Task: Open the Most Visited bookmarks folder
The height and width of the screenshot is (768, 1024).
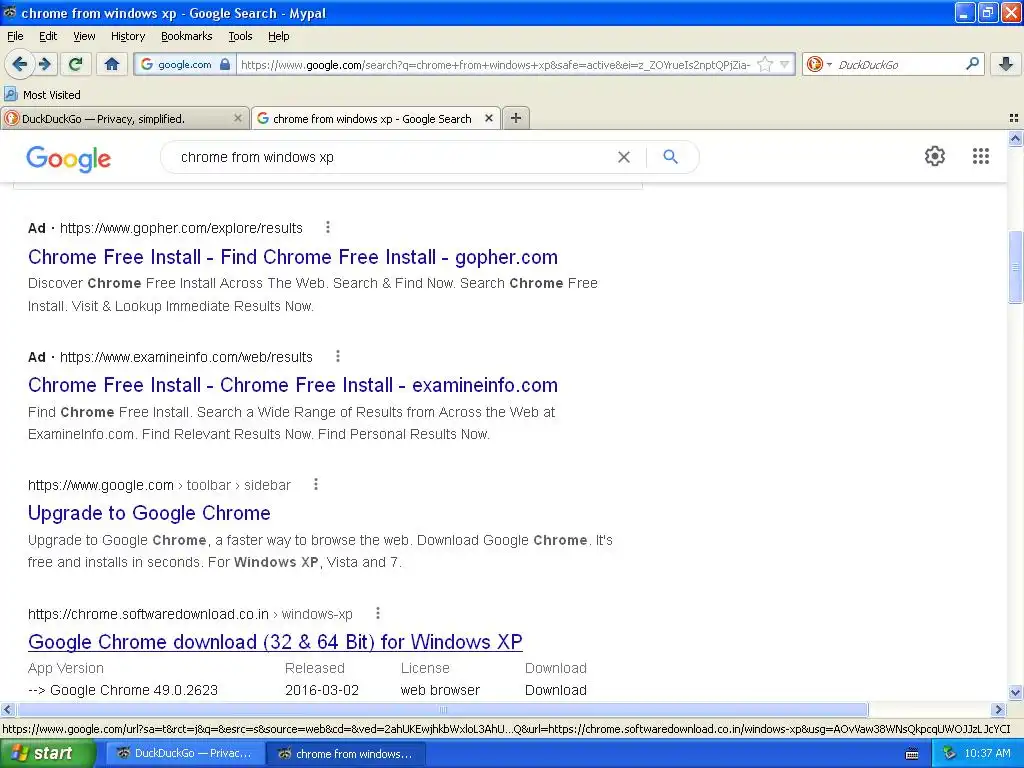Action: 42,95
